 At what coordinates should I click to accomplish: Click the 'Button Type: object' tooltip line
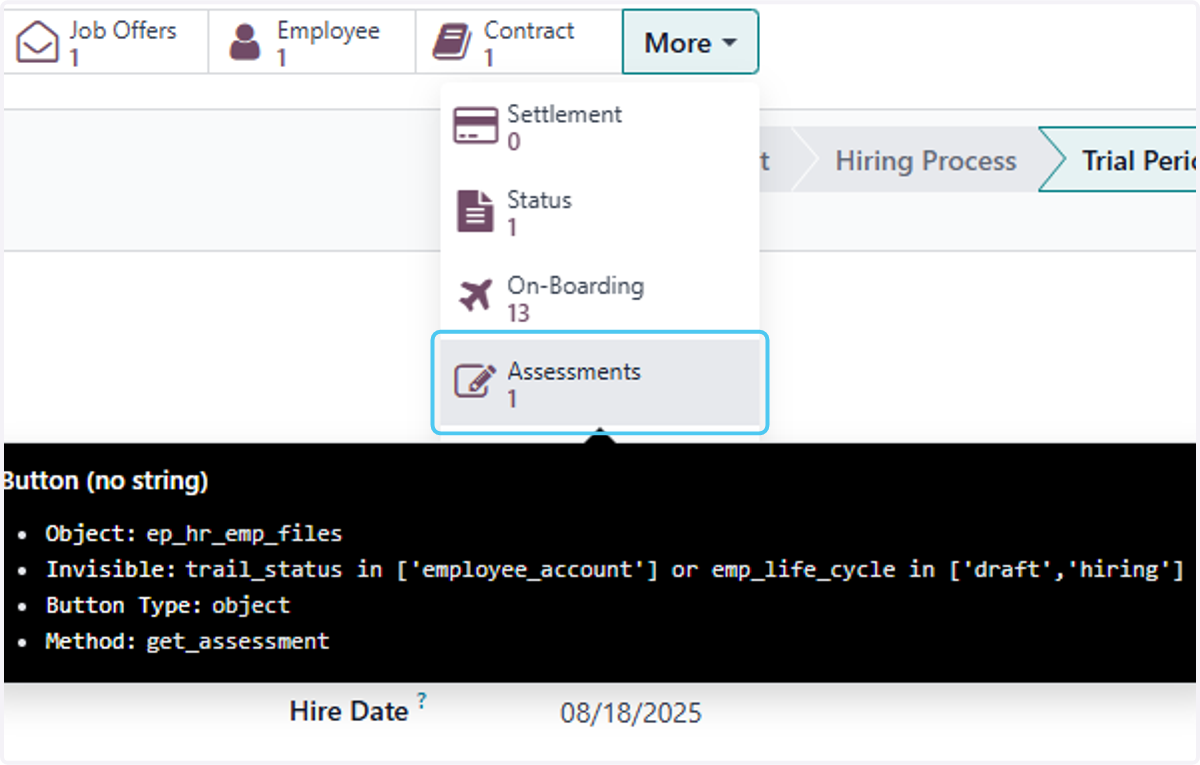[x=168, y=605]
